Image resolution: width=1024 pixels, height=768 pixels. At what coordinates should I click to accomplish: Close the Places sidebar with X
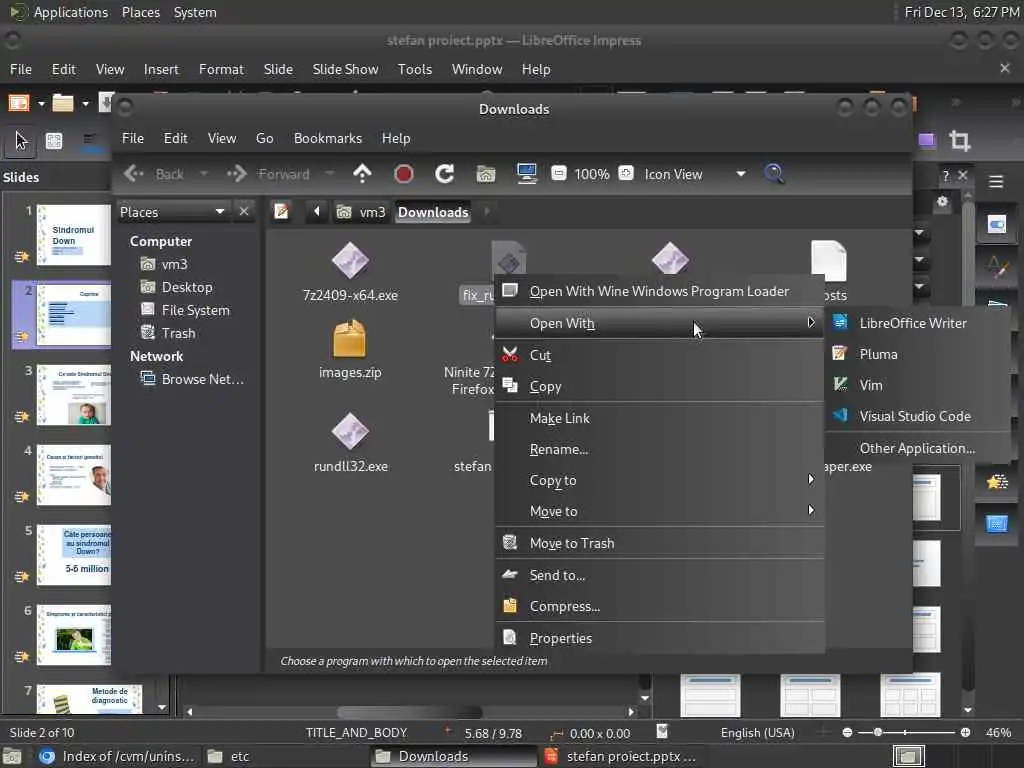244,211
